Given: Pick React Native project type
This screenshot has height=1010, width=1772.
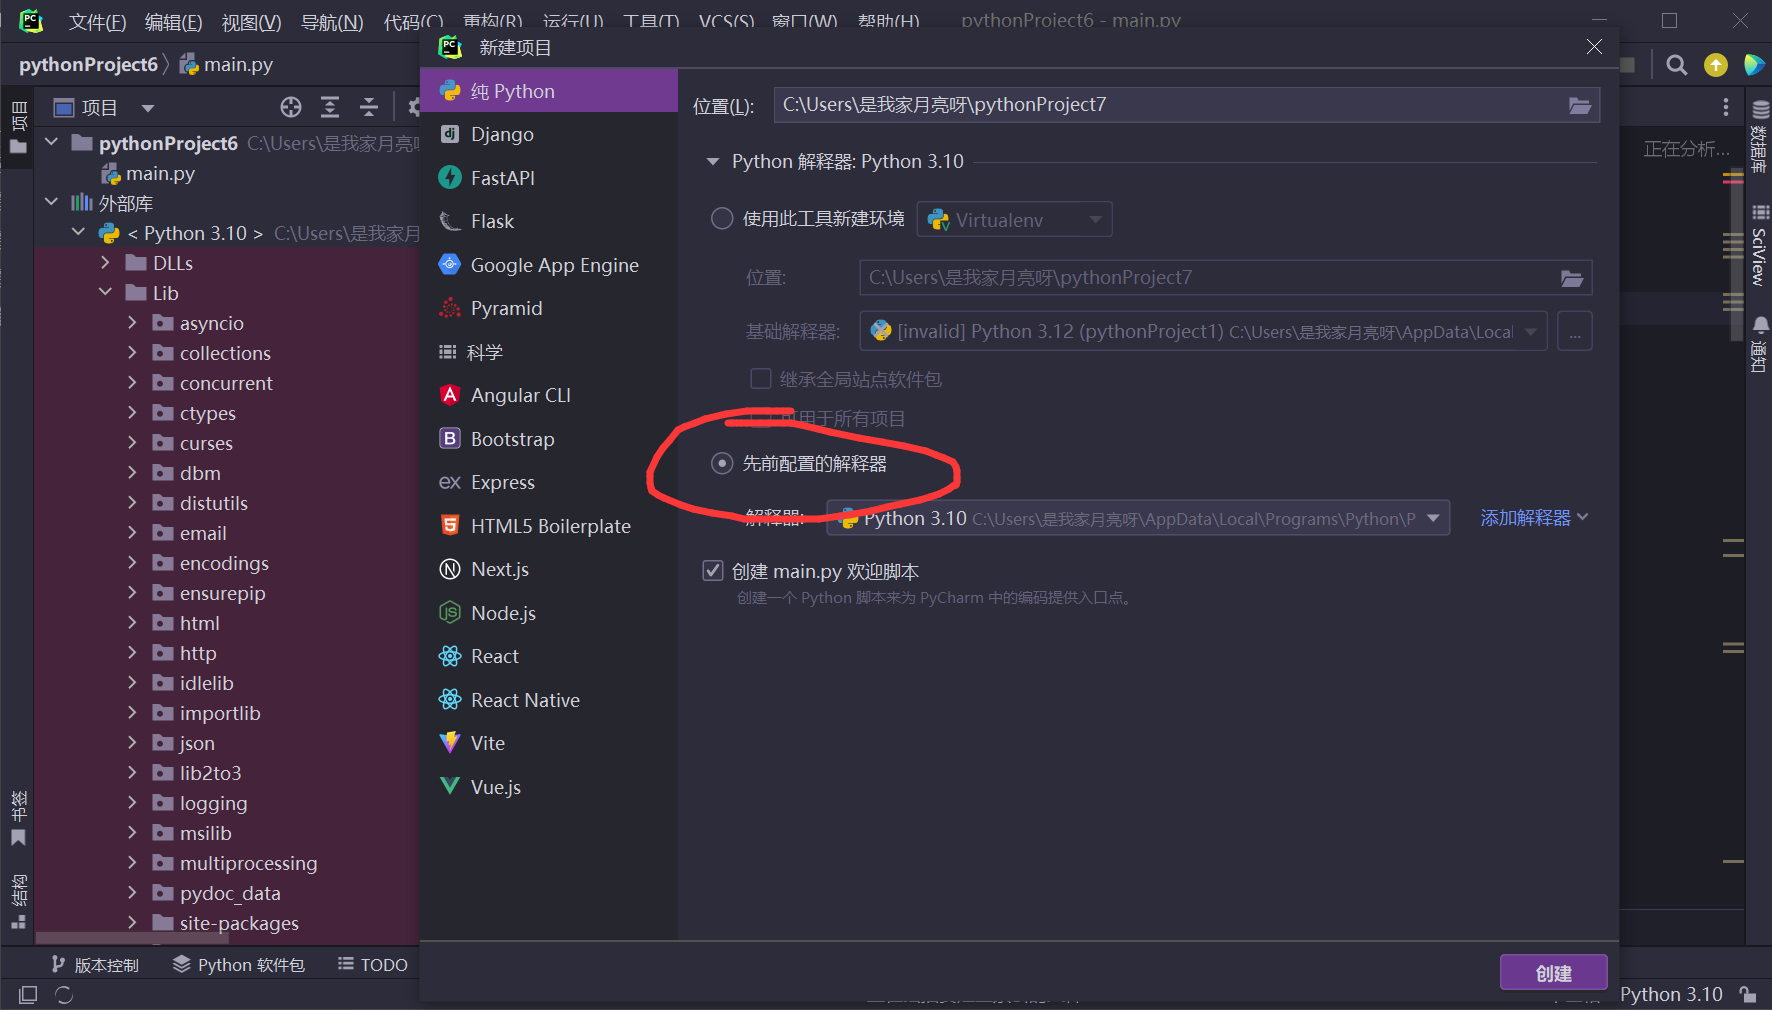Looking at the screenshot, I should pyautogui.click(x=548, y=700).
